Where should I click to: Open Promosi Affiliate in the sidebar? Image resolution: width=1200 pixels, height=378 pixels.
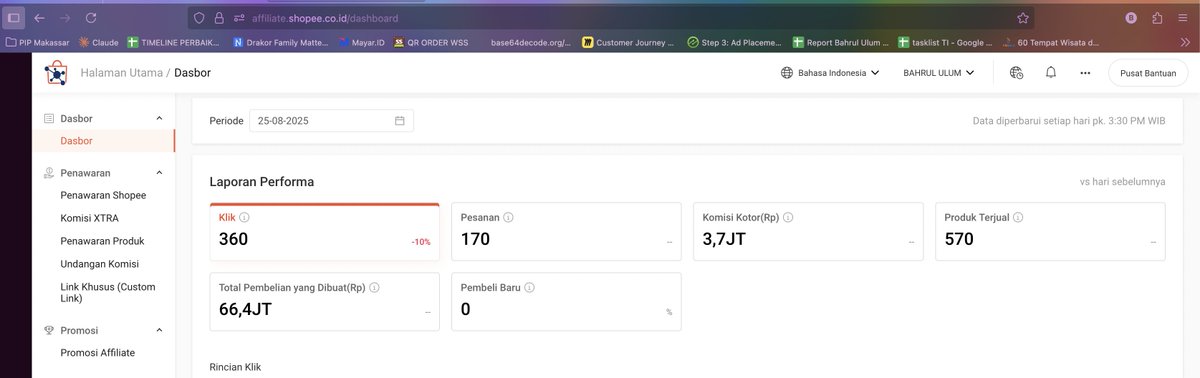click(x=97, y=353)
